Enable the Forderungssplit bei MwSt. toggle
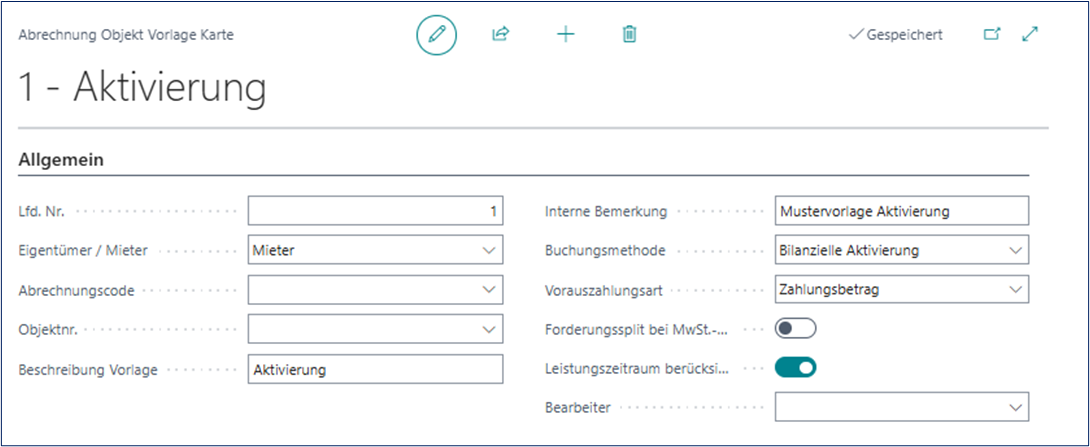 796,328
